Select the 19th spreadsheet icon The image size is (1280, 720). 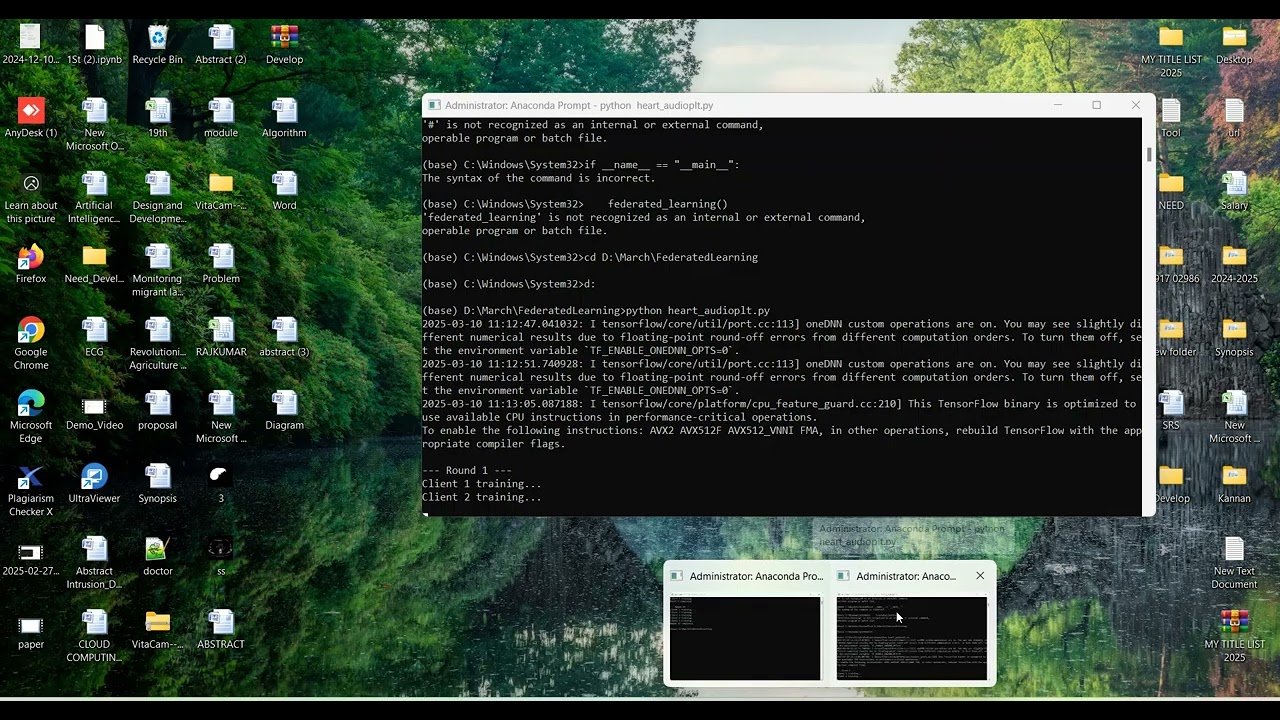click(157, 118)
